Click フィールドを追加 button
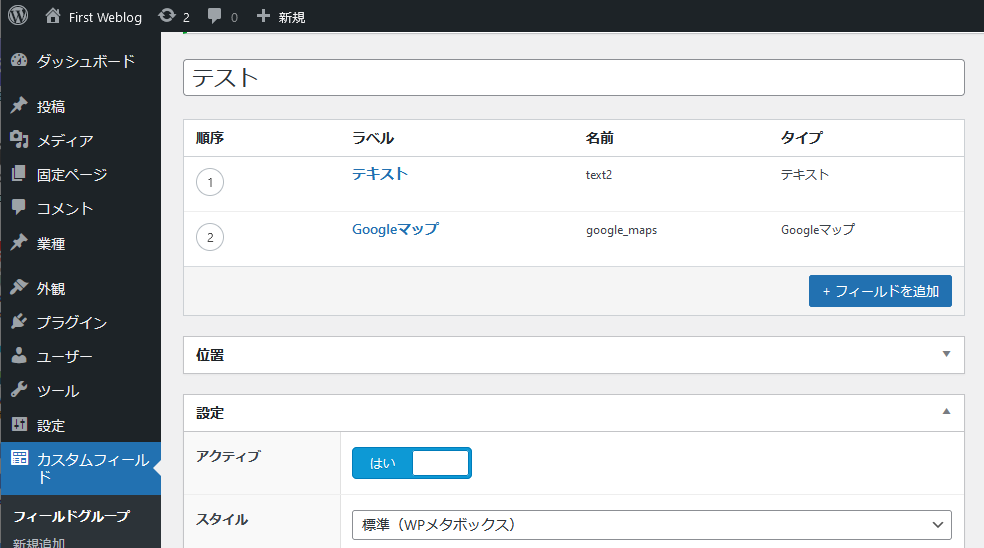The width and height of the screenshot is (984, 548). point(880,291)
